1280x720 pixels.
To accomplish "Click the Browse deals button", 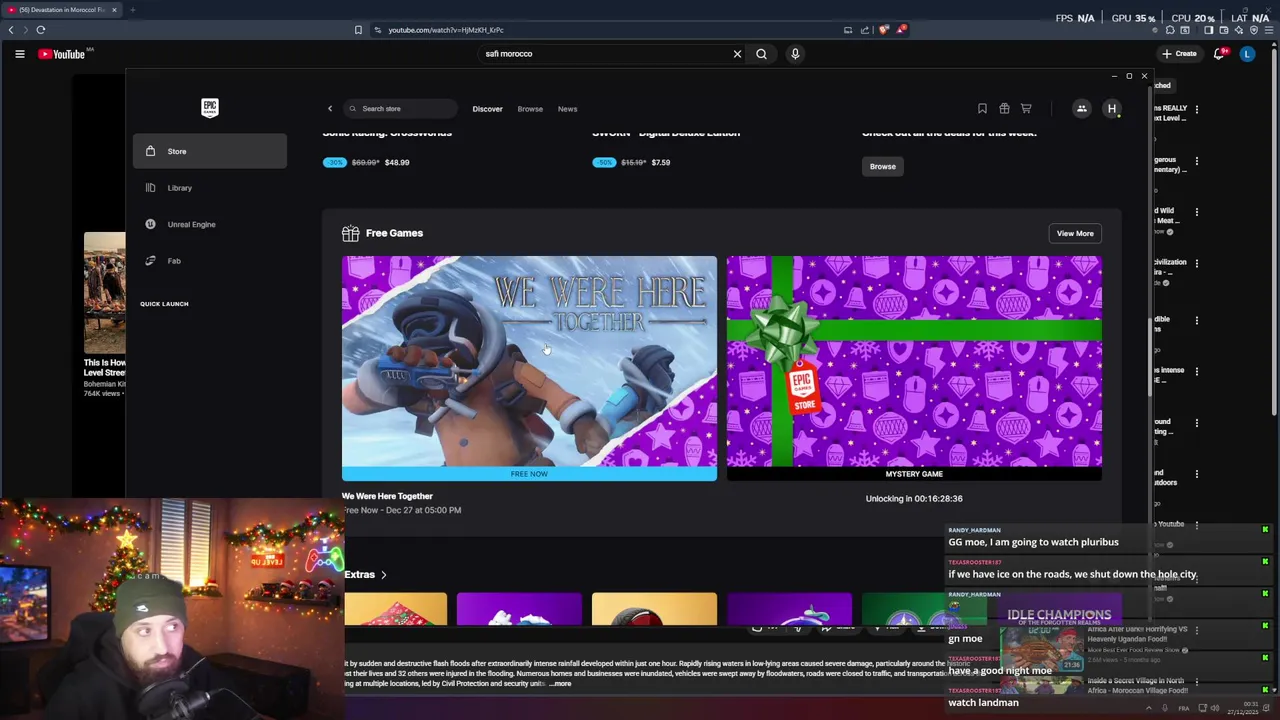I will [882, 166].
